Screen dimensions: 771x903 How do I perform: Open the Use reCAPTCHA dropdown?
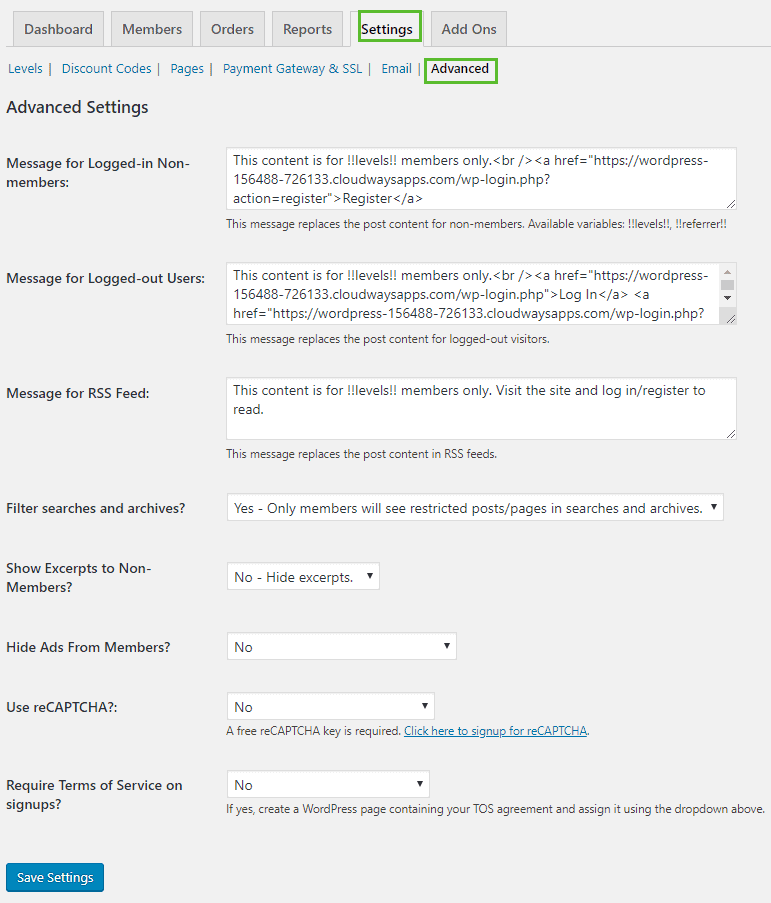pos(331,707)
